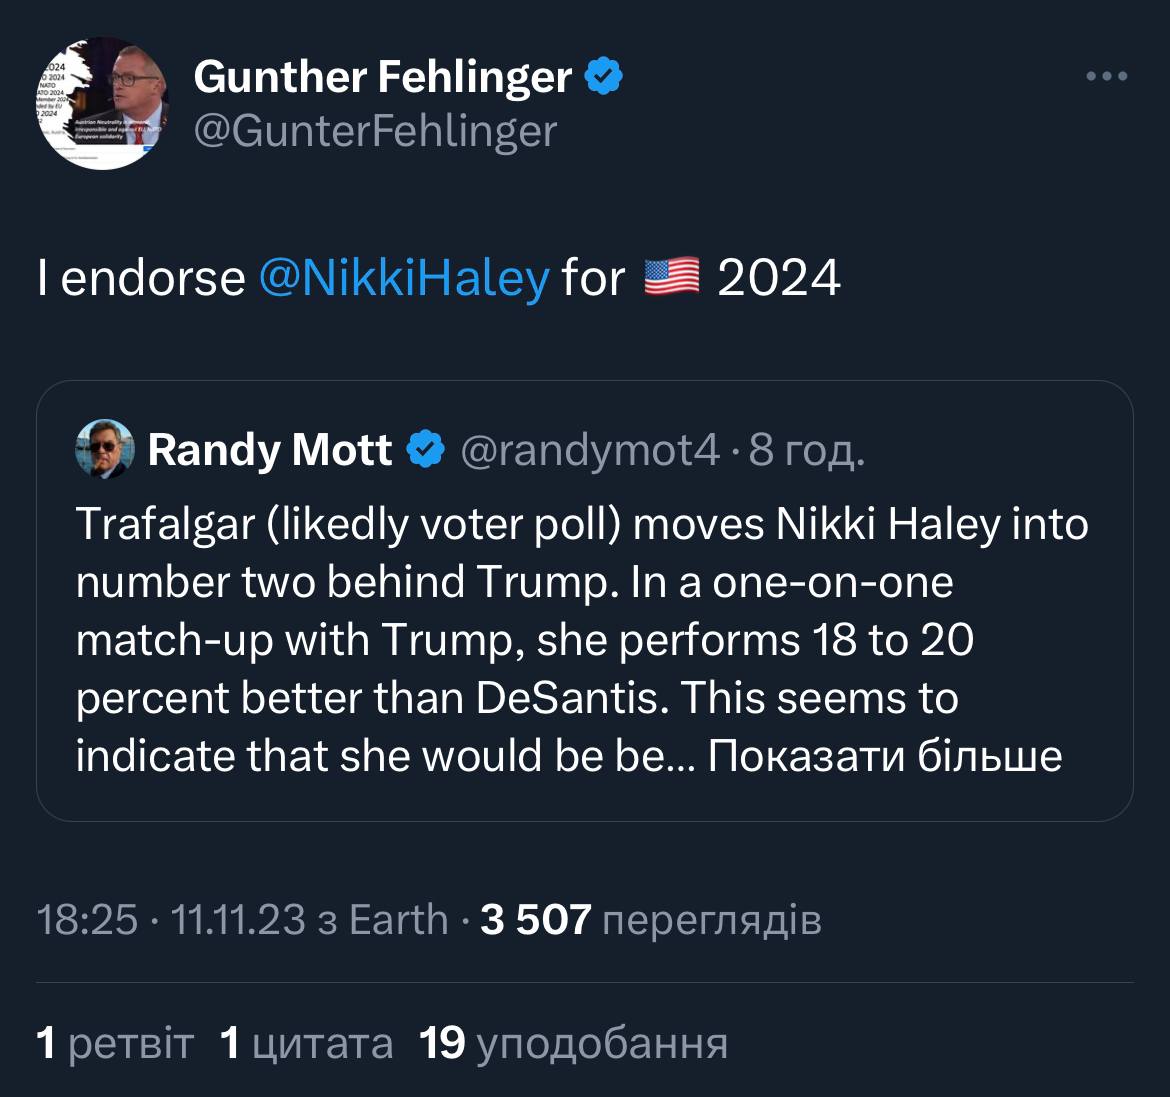Click the @randymot4 handle
Viewport: 1170px width, 1097px height.
pos(589,451)
